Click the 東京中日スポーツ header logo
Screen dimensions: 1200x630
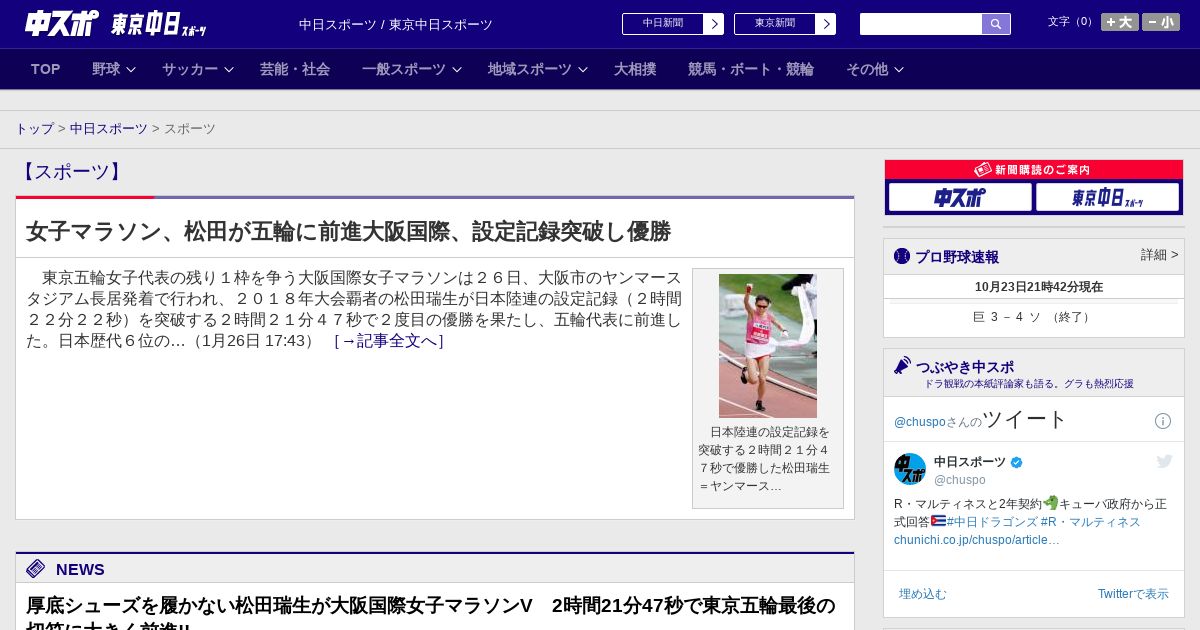coord(158,25)
